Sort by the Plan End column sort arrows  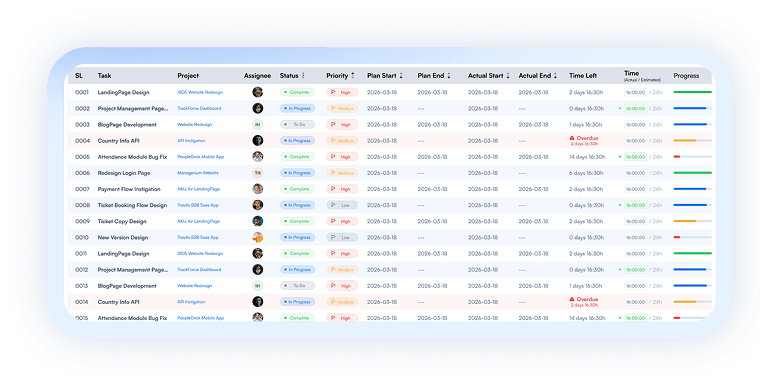tap(449, 76)
